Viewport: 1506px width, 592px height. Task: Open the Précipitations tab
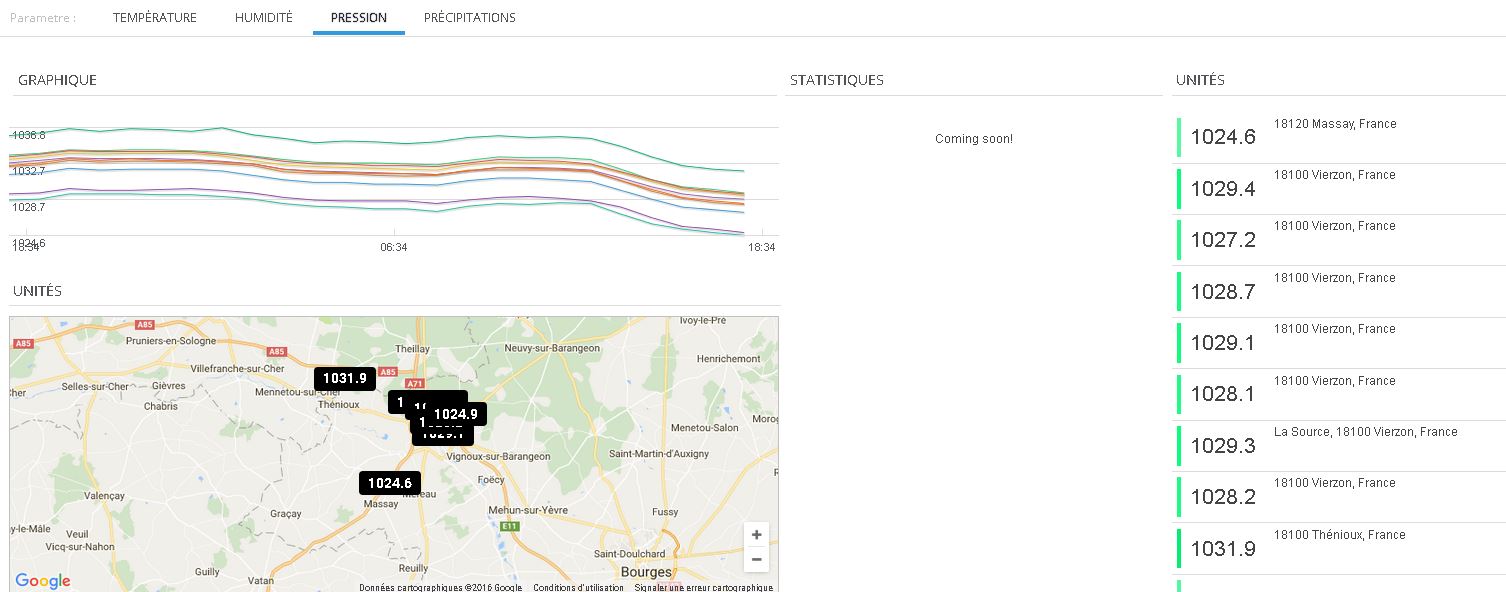point(470,18)
